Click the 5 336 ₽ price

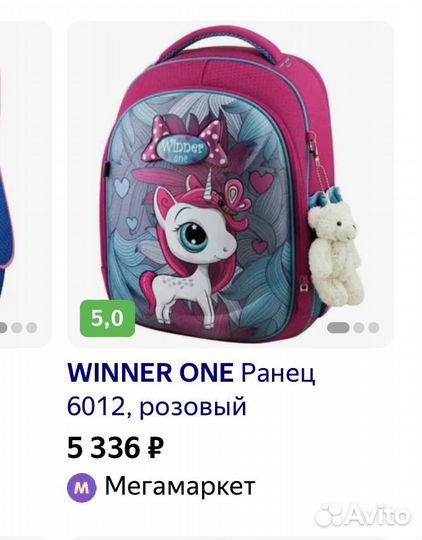point(115,448)
